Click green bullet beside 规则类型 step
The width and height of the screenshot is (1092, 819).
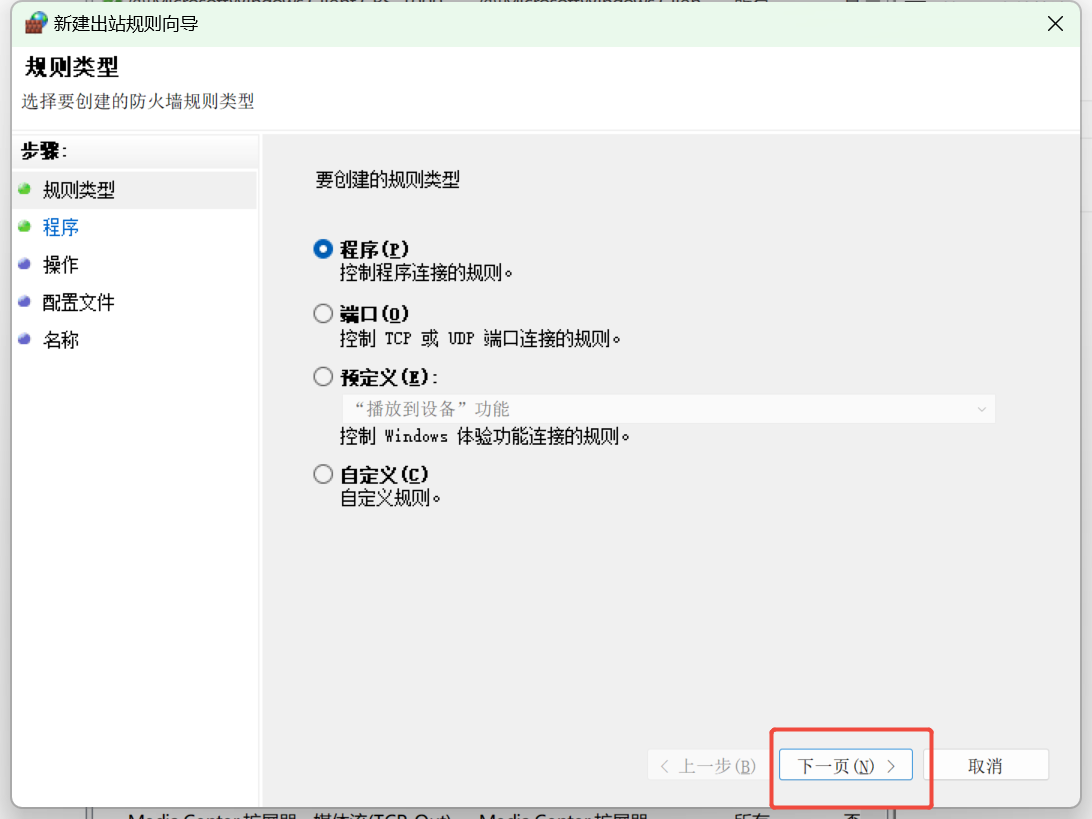[24, 189]
